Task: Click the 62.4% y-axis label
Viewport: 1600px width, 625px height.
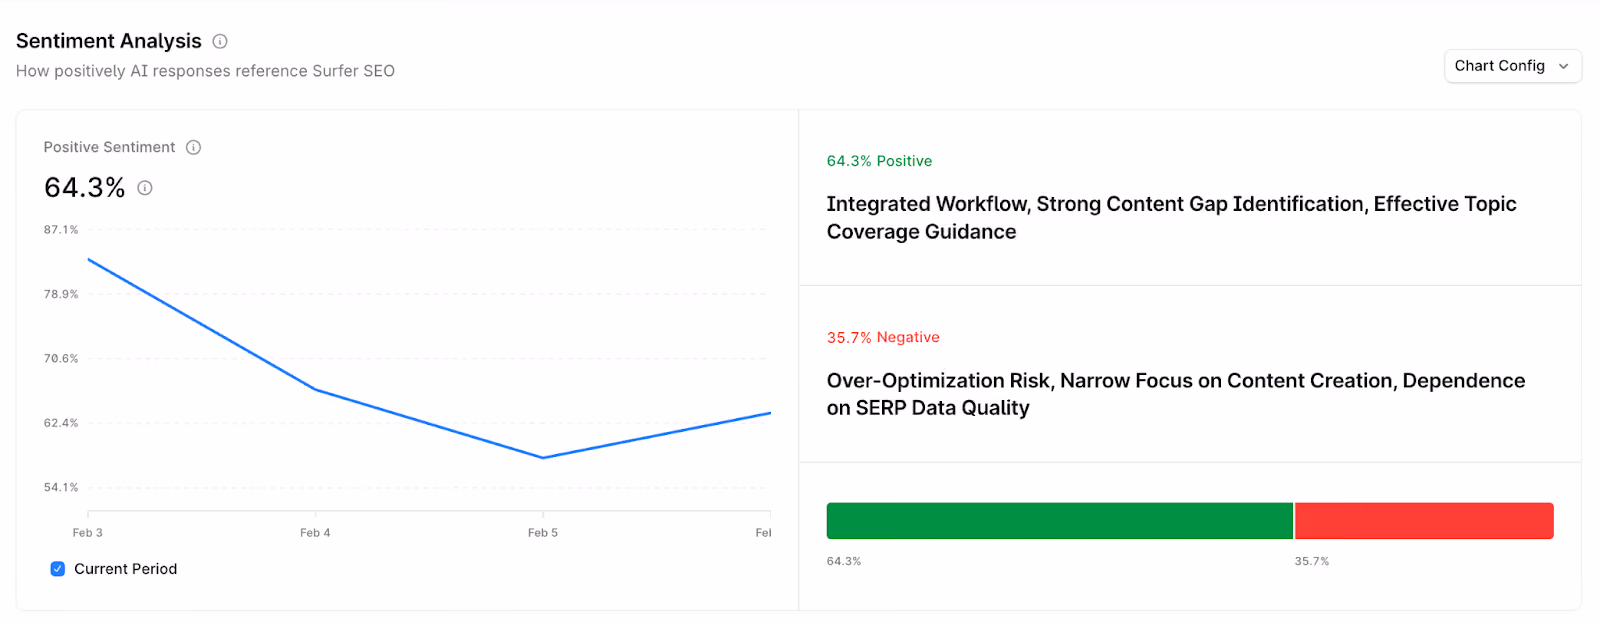Action: coord(61,423)
